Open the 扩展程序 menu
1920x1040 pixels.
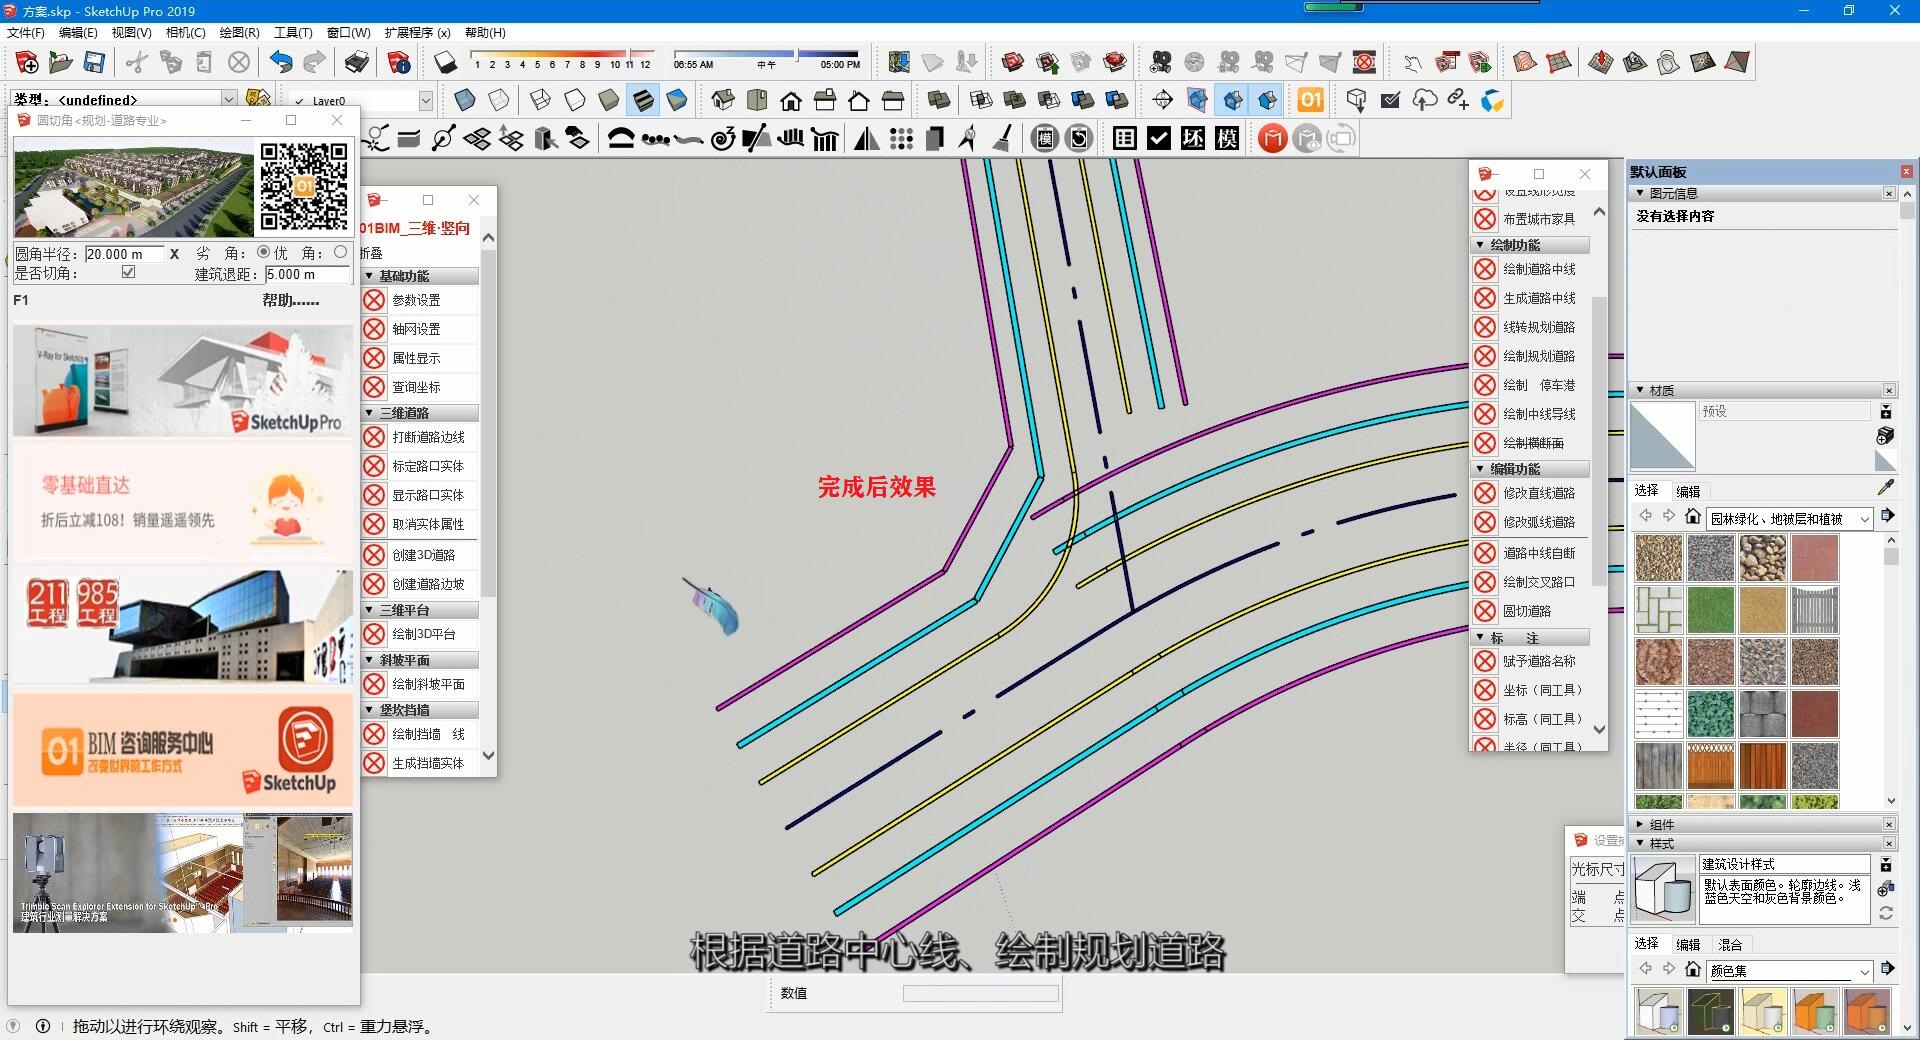pyautogui.click(x=417, y=32)
